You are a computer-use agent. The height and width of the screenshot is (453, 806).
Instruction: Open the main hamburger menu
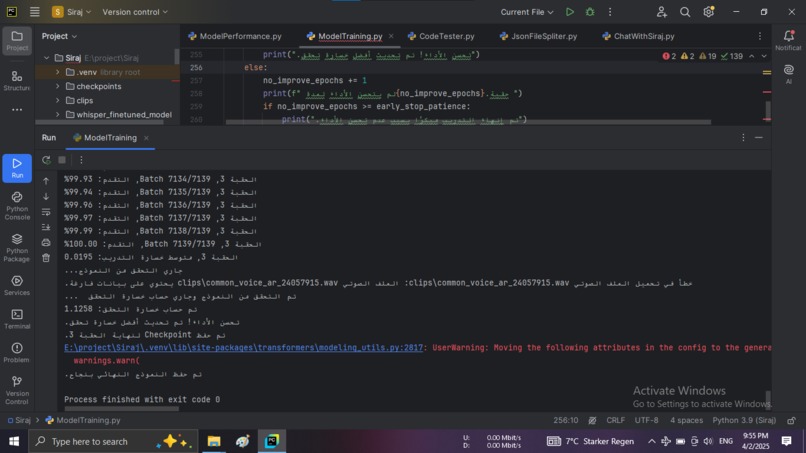(34, 12)
